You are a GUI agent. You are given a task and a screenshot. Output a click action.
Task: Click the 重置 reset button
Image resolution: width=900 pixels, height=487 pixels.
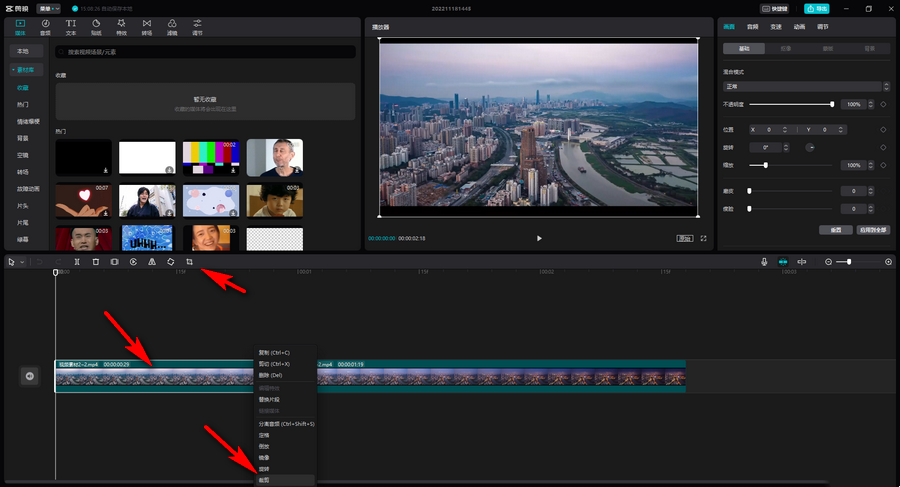(835, 229)
